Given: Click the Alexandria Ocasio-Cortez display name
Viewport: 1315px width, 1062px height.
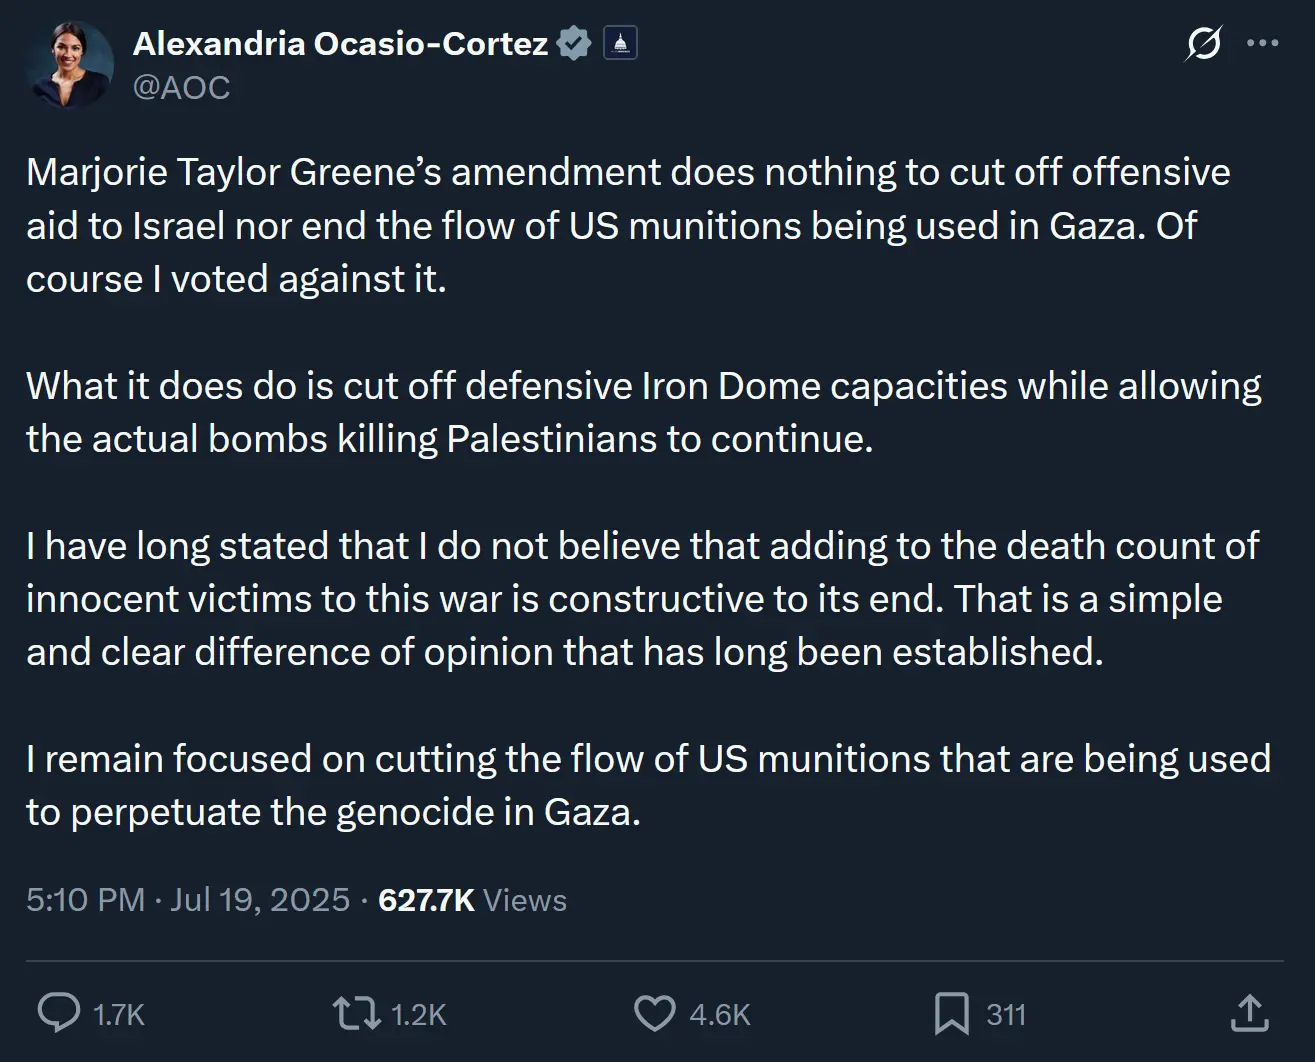Looking at the screenshot, I should pos(340,44).
